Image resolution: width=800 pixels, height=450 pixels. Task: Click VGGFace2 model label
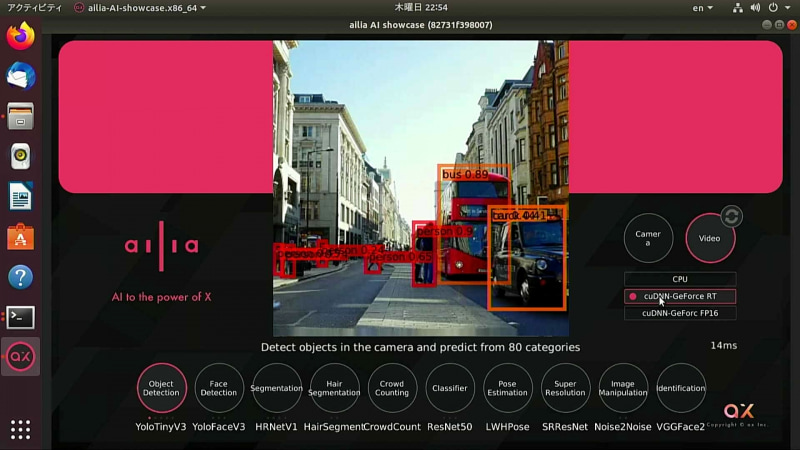point(681,427)
